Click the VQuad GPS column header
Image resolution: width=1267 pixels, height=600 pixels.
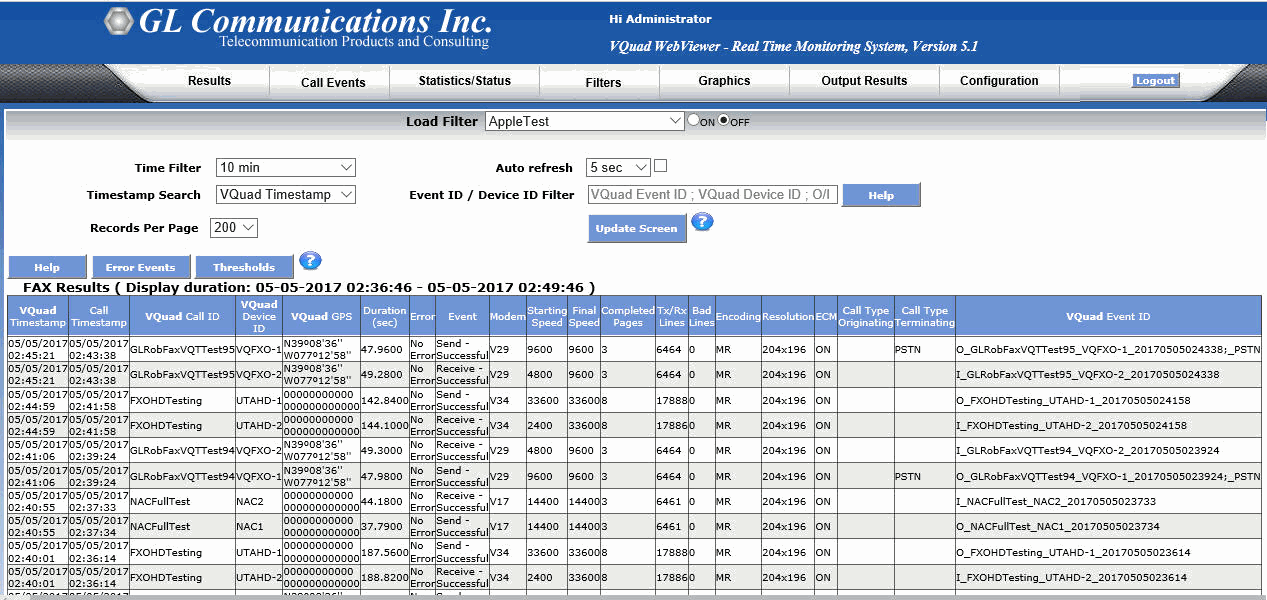pos(321,316)
